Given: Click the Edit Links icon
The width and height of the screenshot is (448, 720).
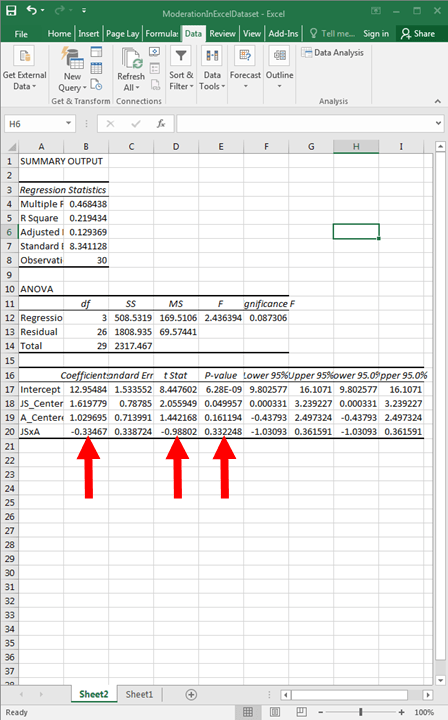Looking at the screenshot, I should coord(155,84).
